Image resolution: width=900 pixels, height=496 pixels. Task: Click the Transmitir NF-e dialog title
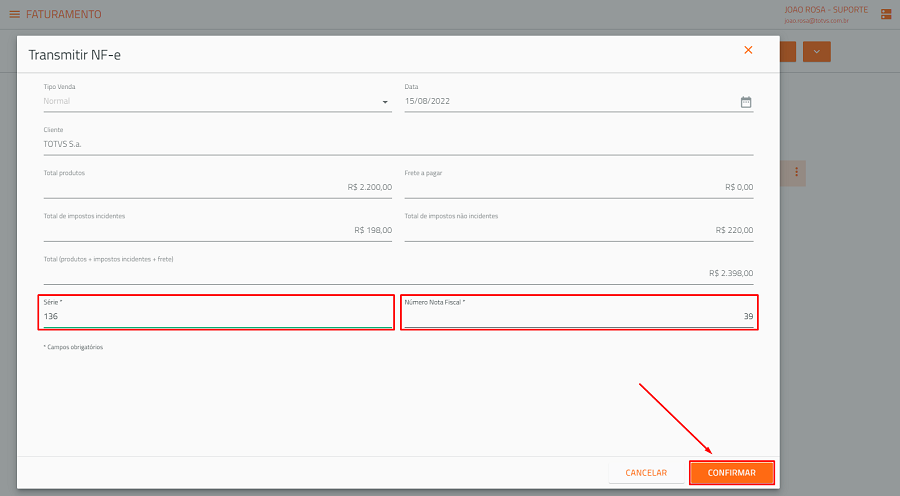pos(75,55)
